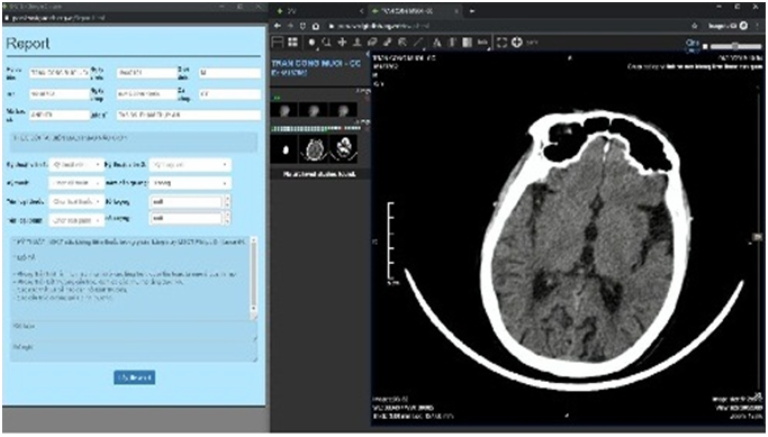Toggle the invert grayscale tool
The width and height of the screenshot is (768, 437).
point(467,43)
